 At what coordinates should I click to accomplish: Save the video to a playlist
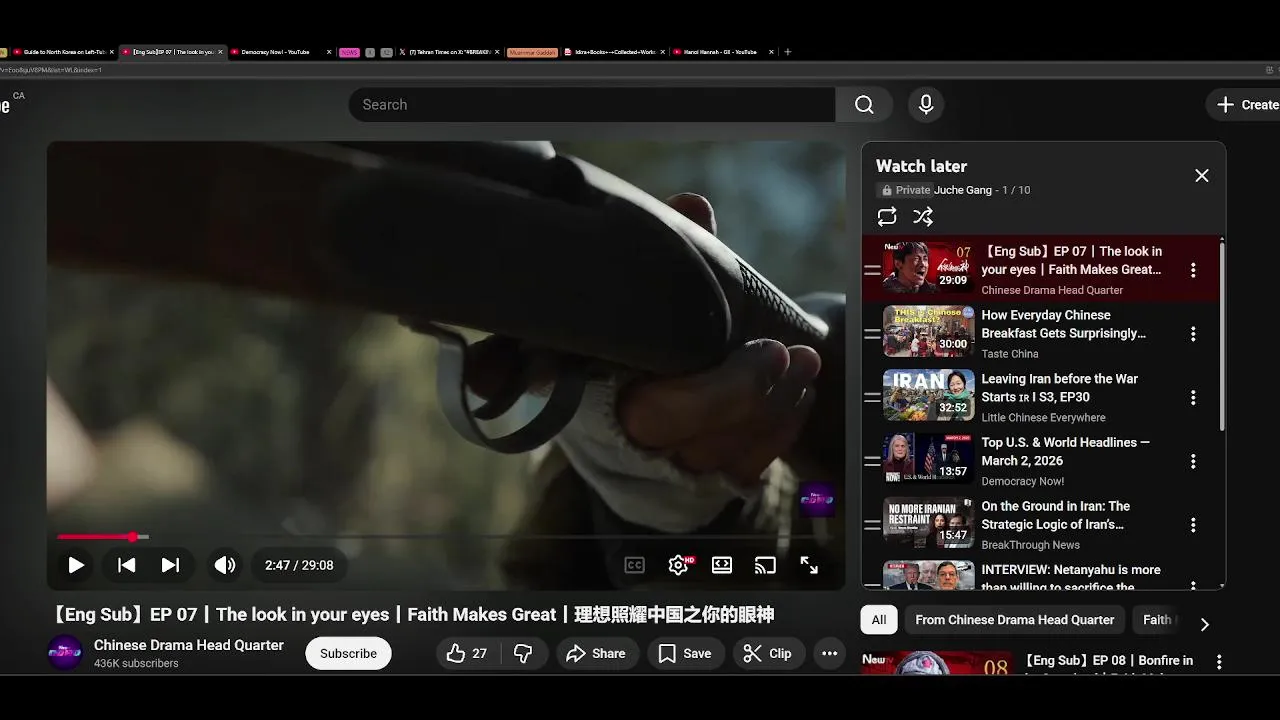(x=685, y=654)
